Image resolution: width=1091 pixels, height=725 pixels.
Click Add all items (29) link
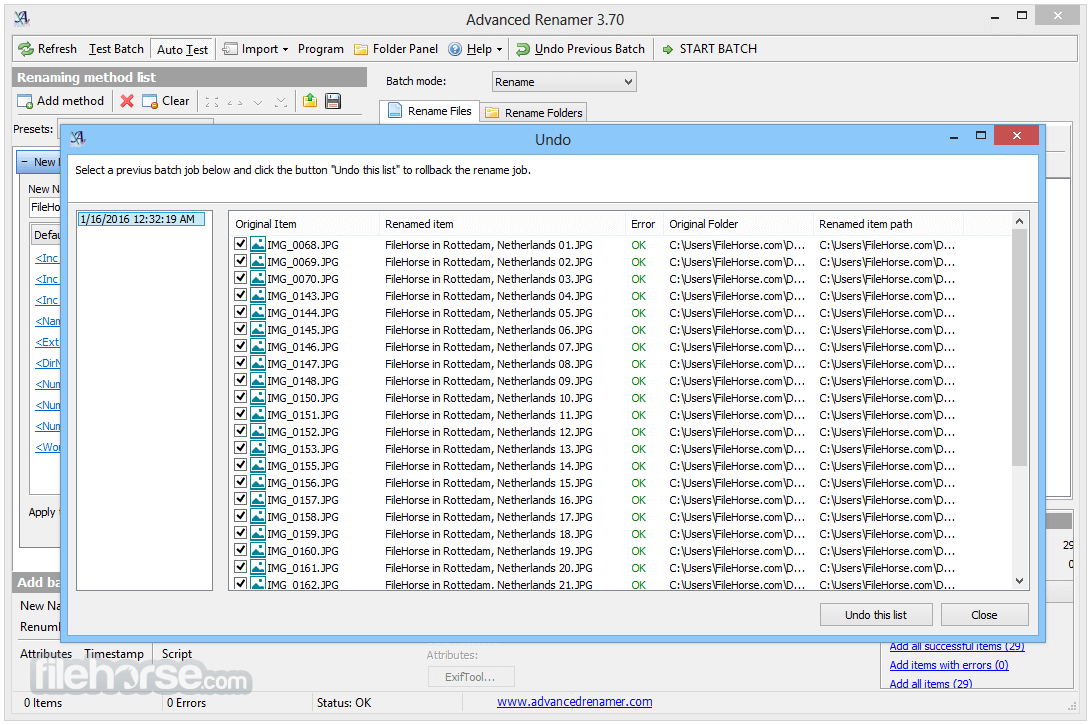[931, 684]
